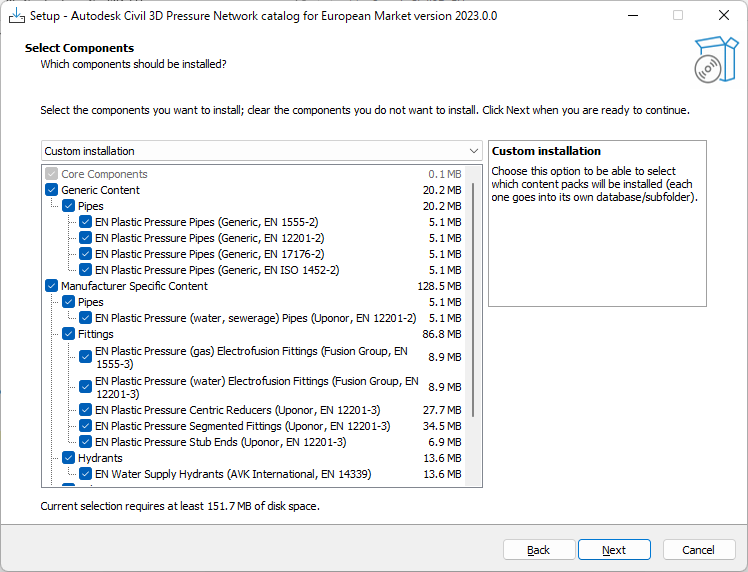Select 'Hydrants' tree row label
Image resolution: width=748 pixels, height=572 pixels.
pos(100,458)
